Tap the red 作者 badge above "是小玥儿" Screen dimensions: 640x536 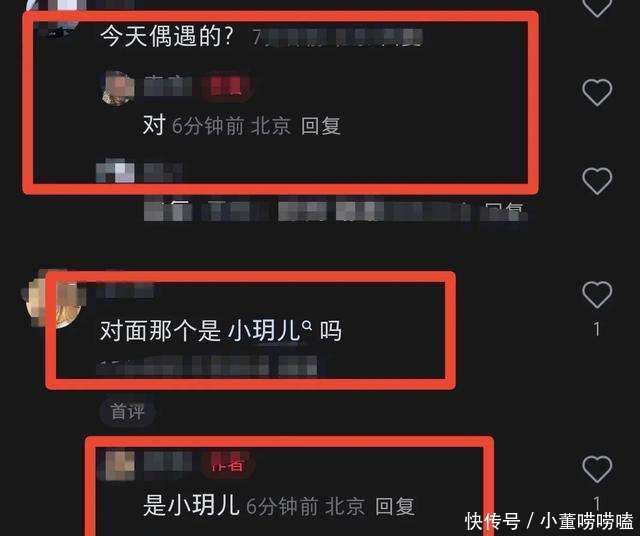[228, 465]
